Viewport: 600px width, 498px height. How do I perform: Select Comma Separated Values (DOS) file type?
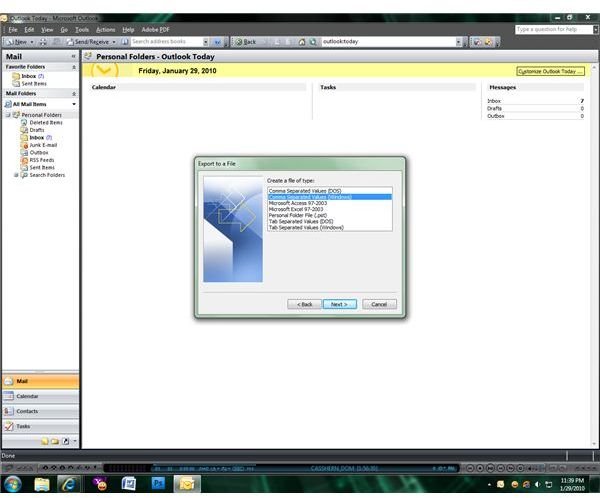329,191
